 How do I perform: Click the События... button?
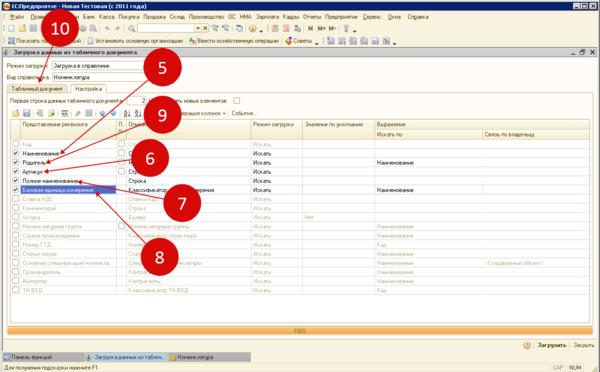tap(244, 113)
